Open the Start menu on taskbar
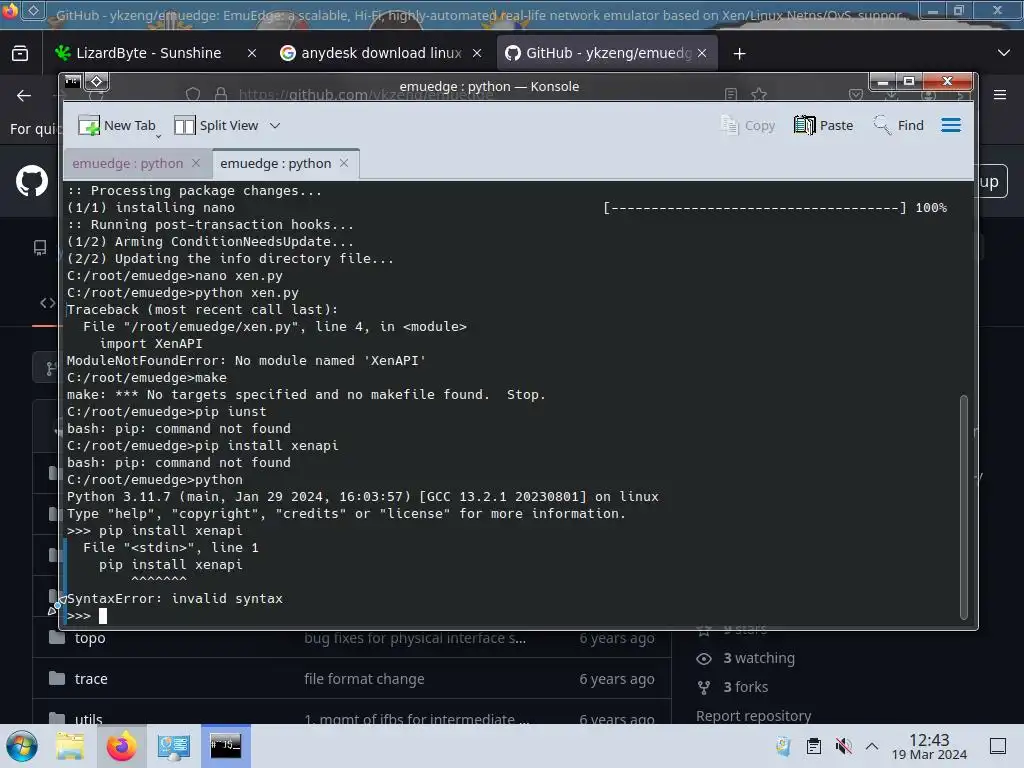 (x=22, y=746)
